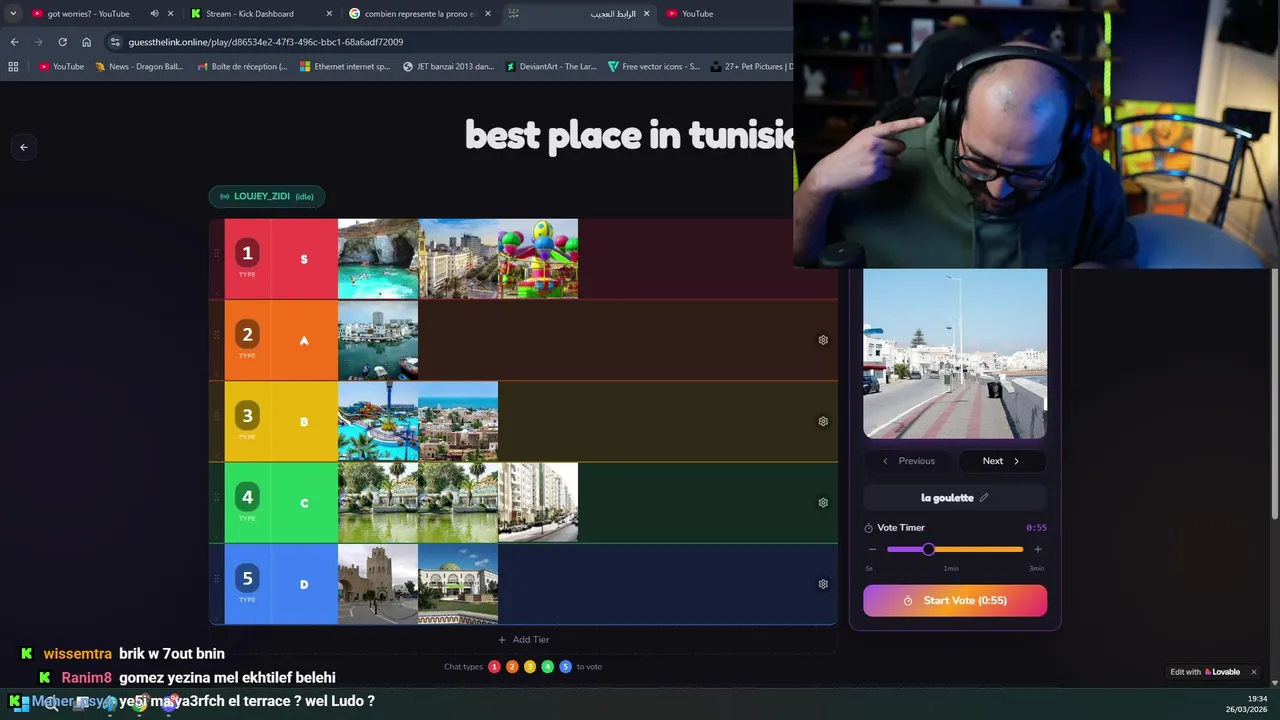Select the marina harbor image in A tier

click(378, 340)
